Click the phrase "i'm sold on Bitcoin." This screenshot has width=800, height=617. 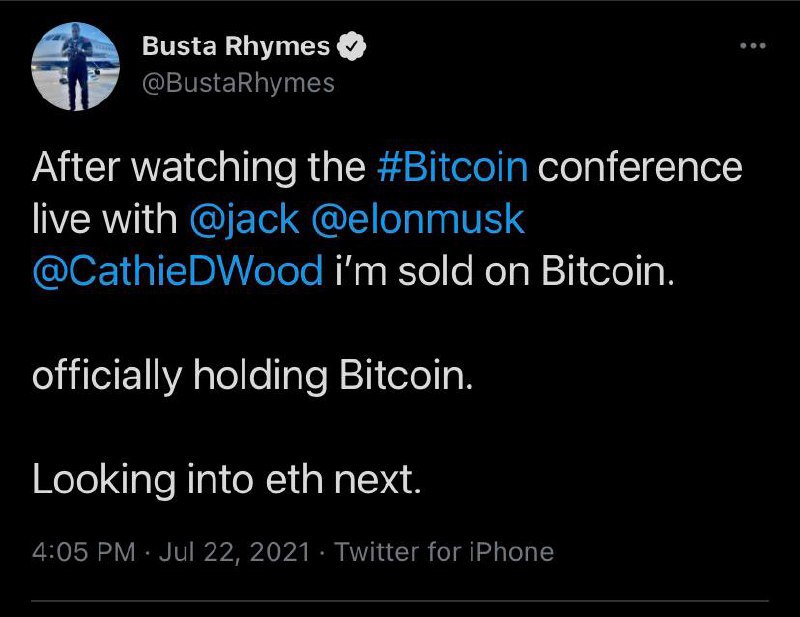point(504,272)
